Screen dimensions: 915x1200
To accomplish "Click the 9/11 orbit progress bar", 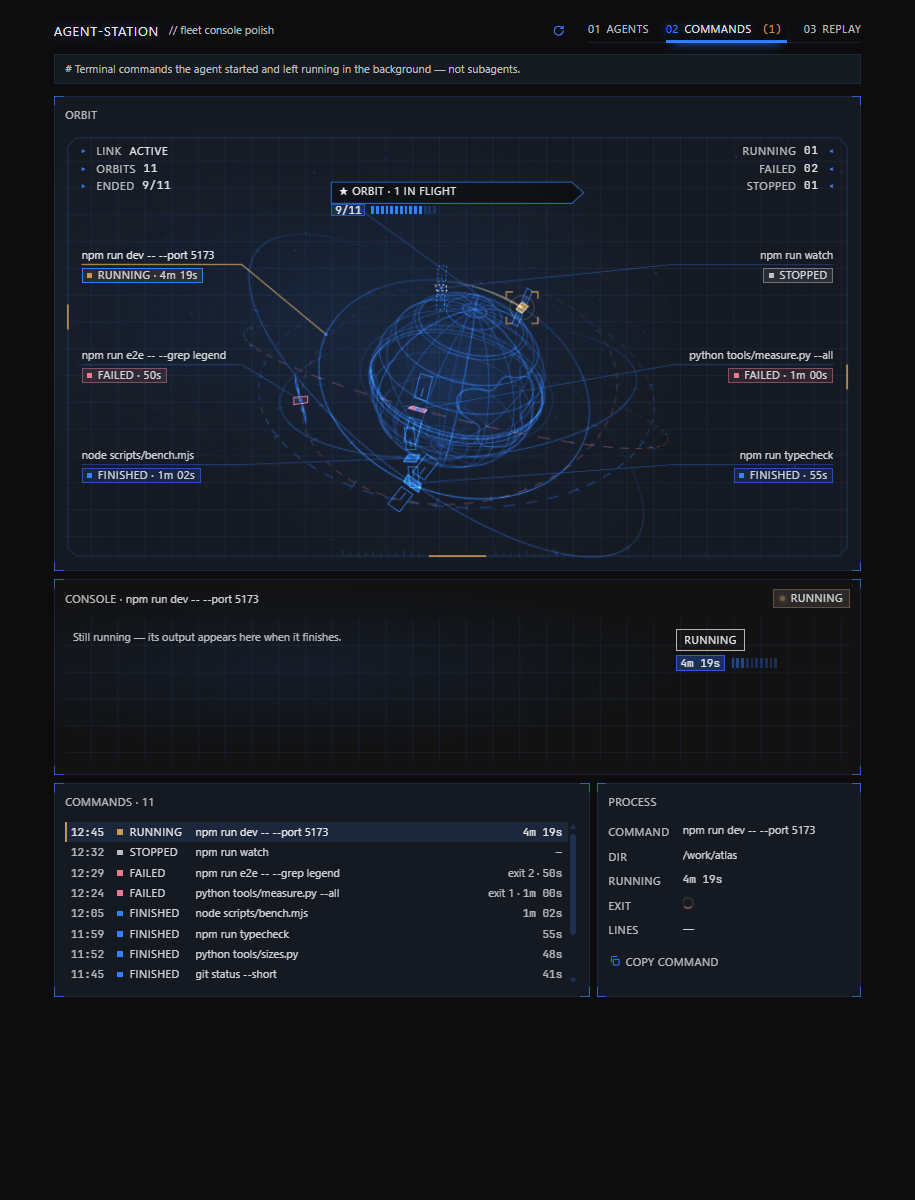I will click(x=384, y=210).
